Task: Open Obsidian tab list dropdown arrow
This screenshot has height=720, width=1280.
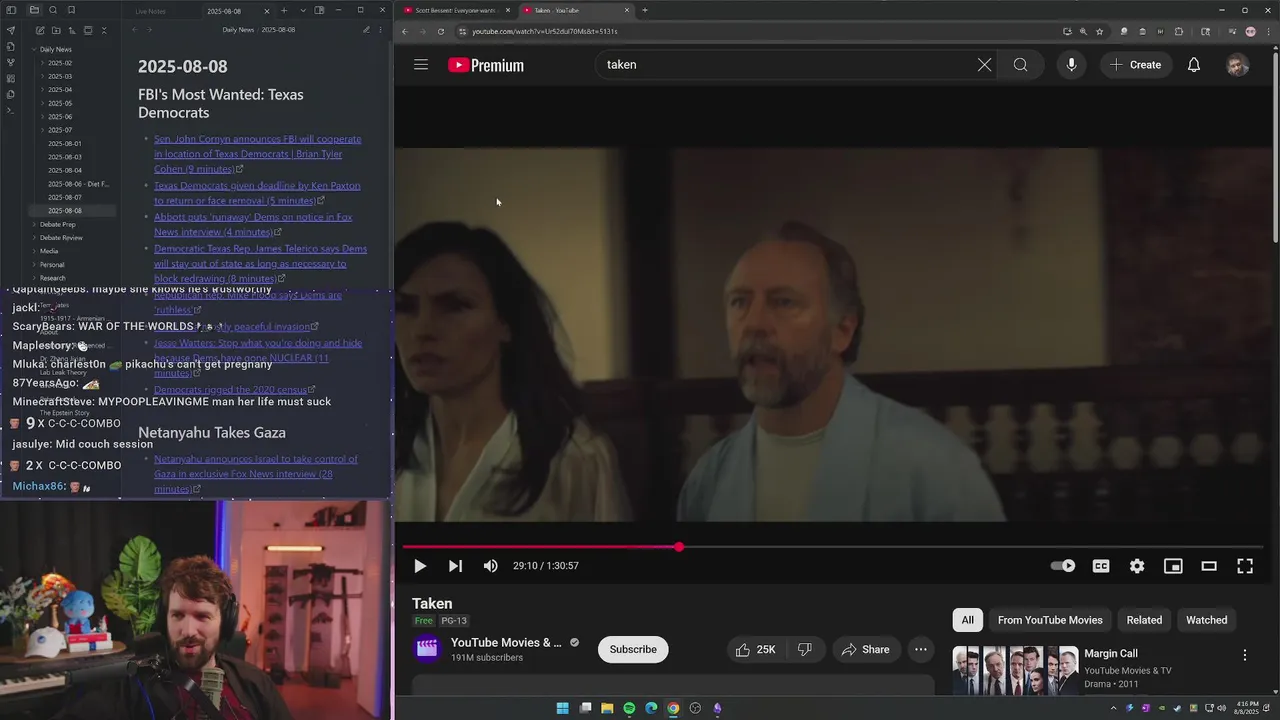Action: point(301,10)
